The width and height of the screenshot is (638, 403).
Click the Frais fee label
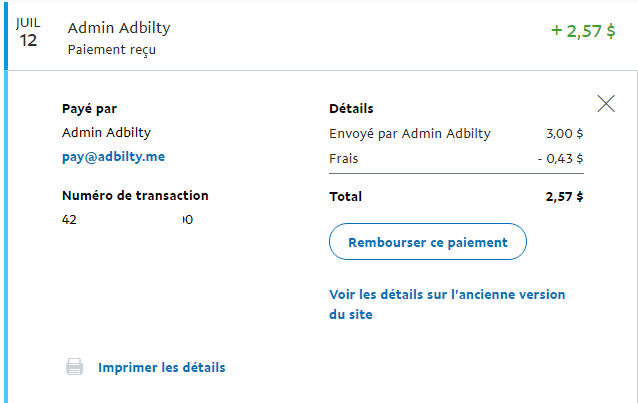(343, 158)
